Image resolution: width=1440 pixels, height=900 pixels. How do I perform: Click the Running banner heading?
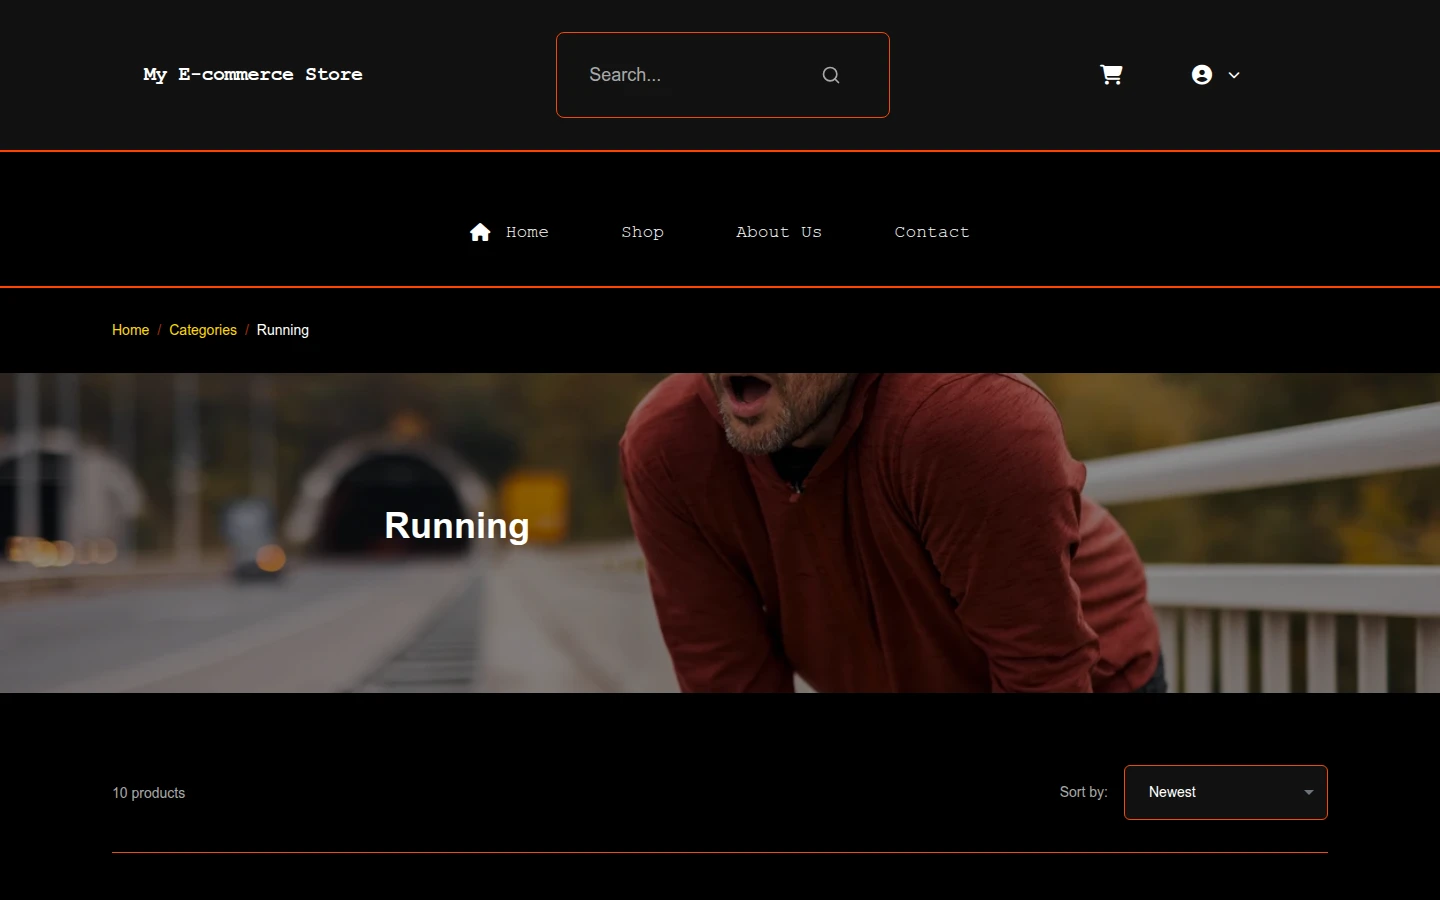tap(457, 526)
